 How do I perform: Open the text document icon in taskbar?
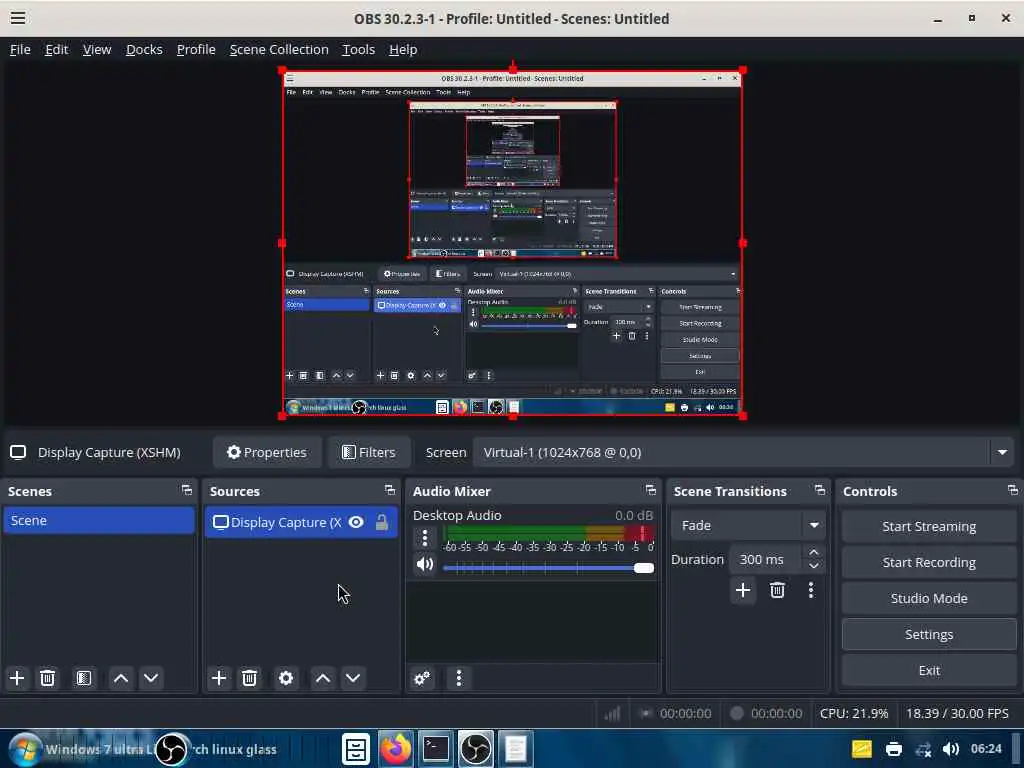pyautogui.click(x=515, y=748)
